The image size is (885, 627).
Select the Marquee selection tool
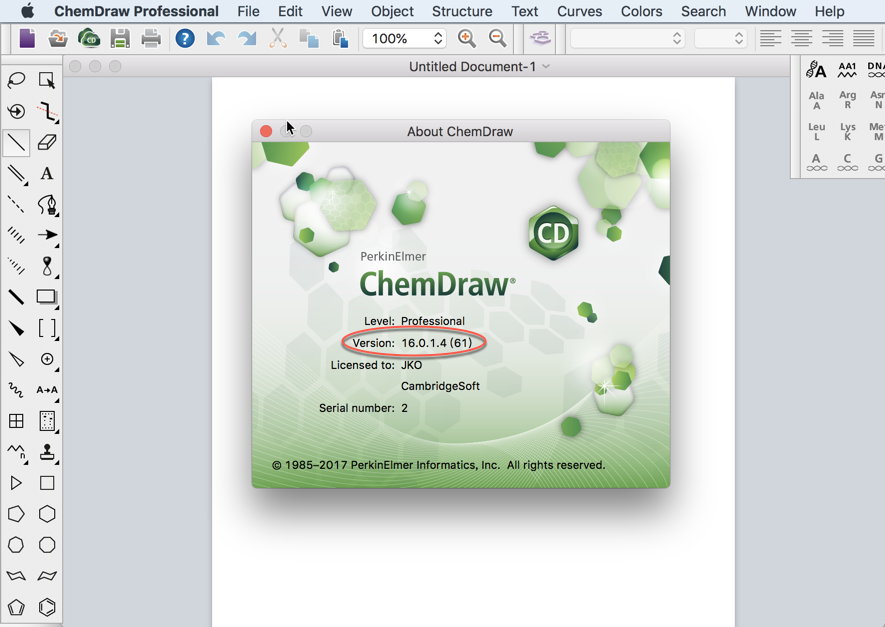(x=46, y=80)
